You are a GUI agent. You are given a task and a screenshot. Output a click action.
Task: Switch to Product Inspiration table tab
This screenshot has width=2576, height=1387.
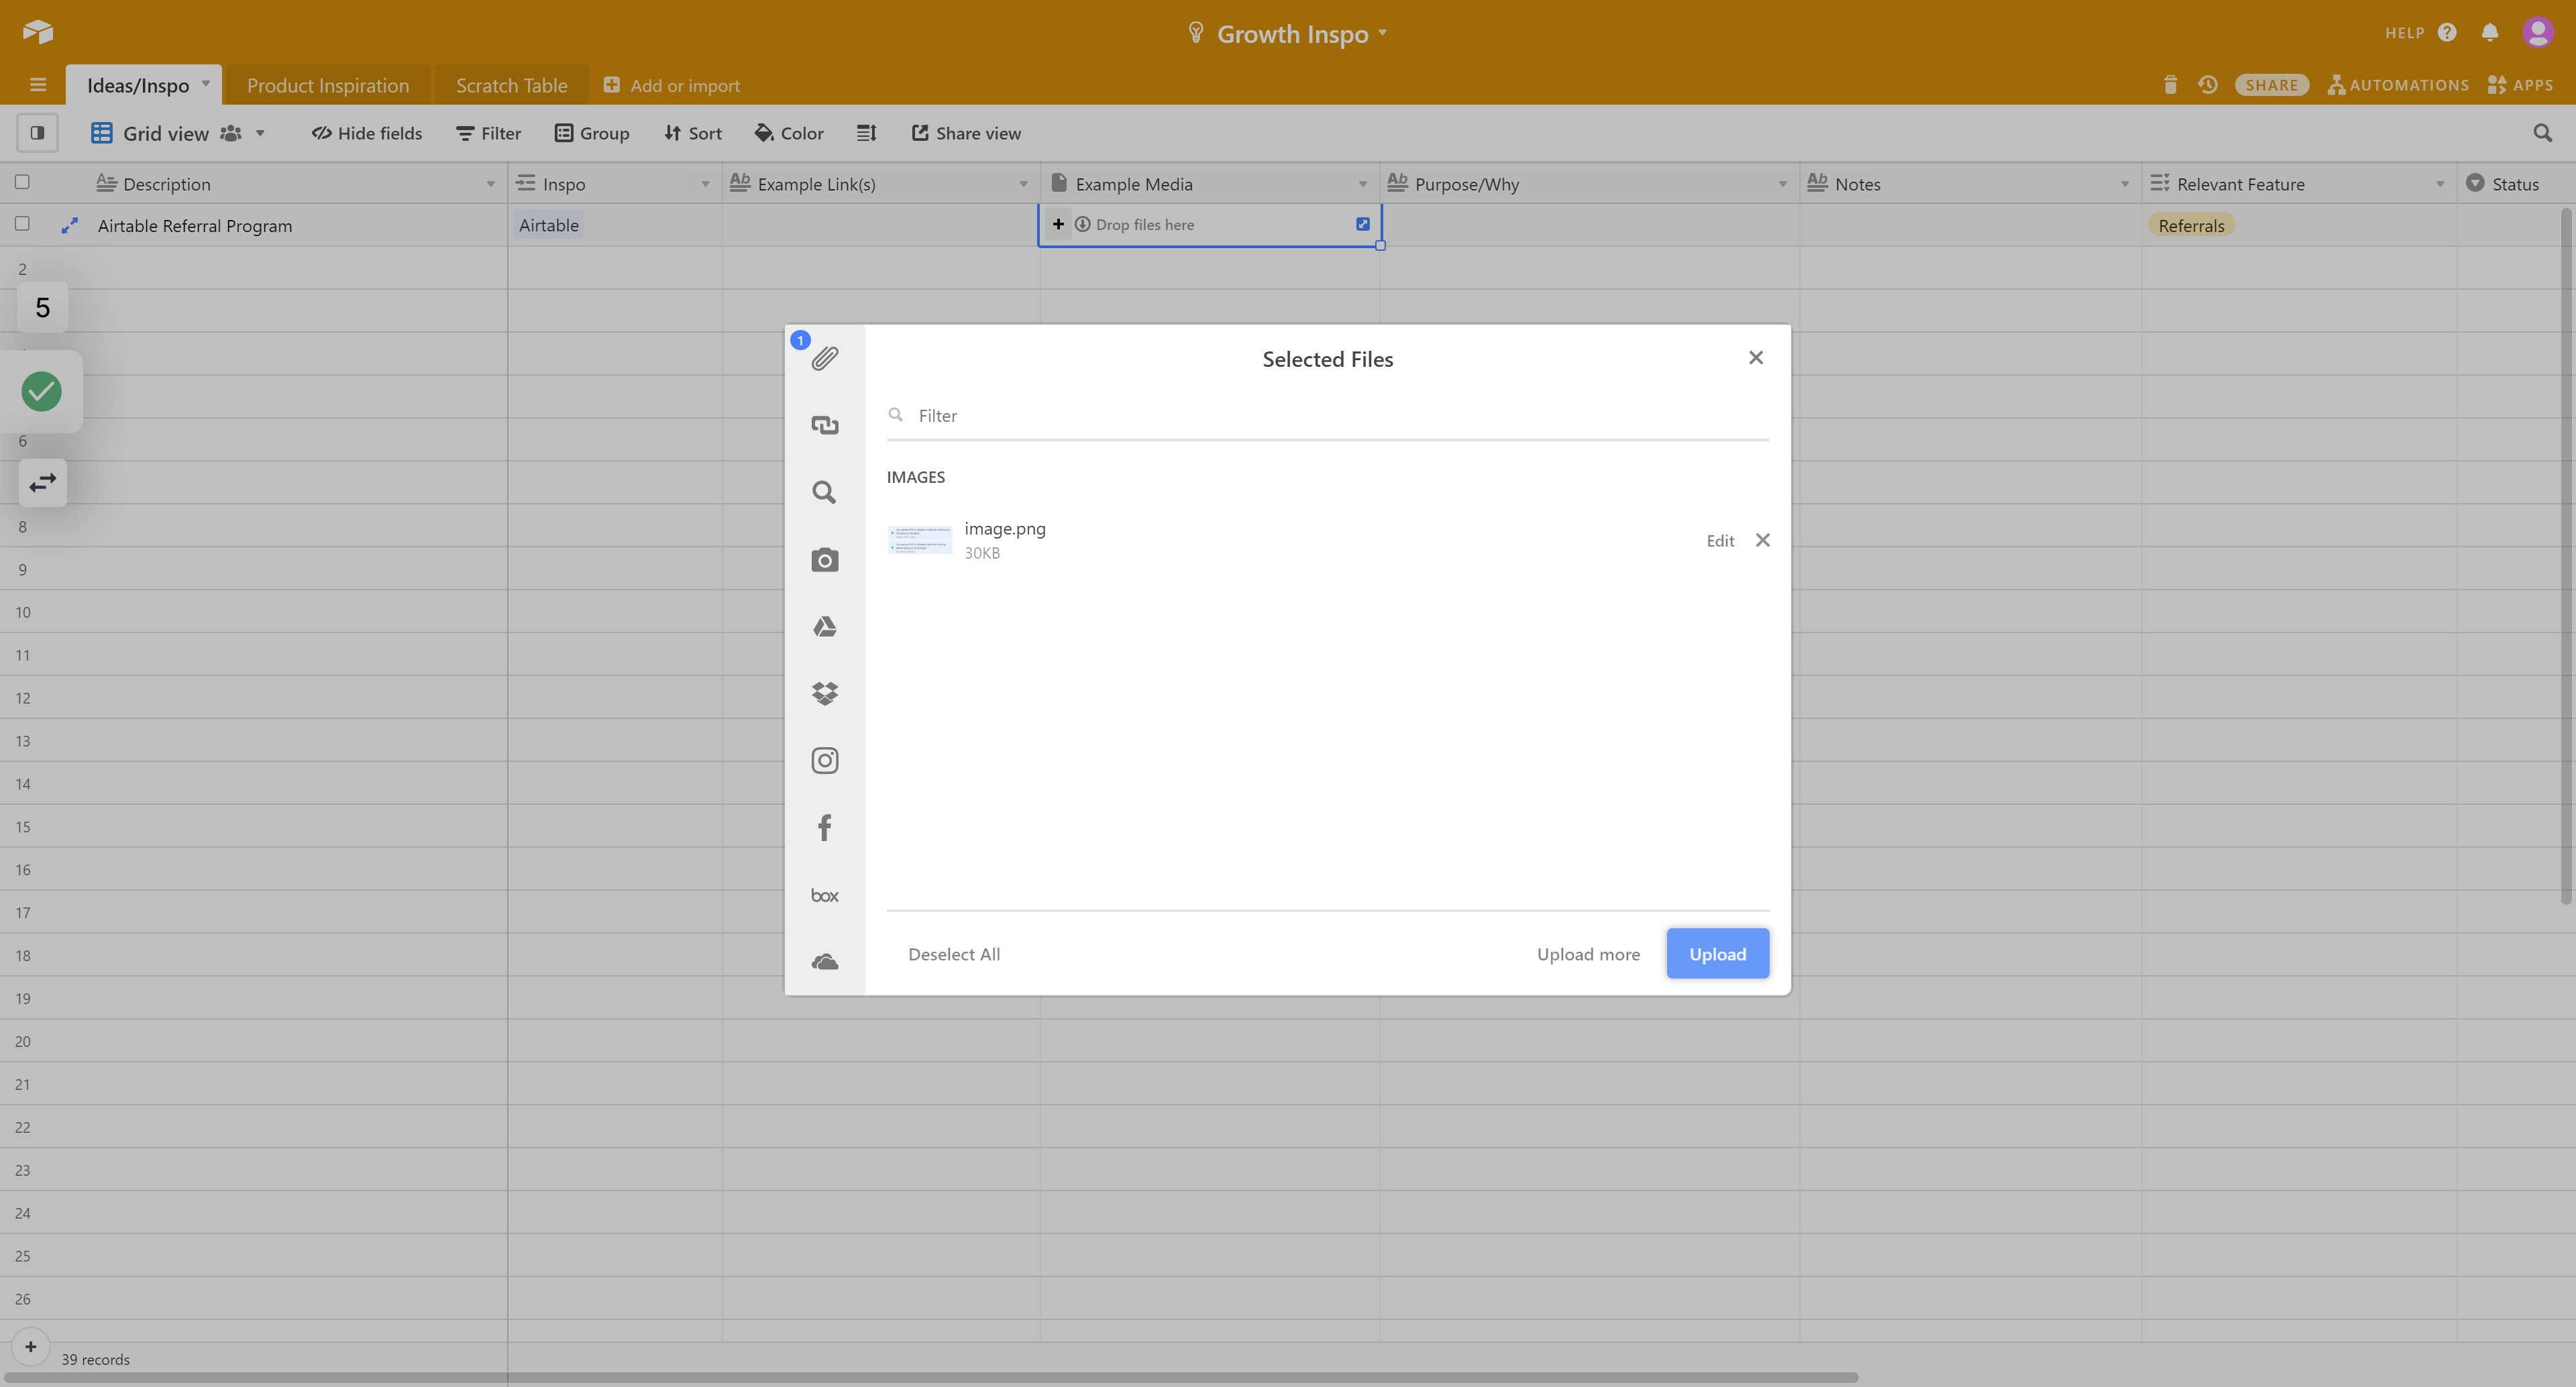coord(328,85)
